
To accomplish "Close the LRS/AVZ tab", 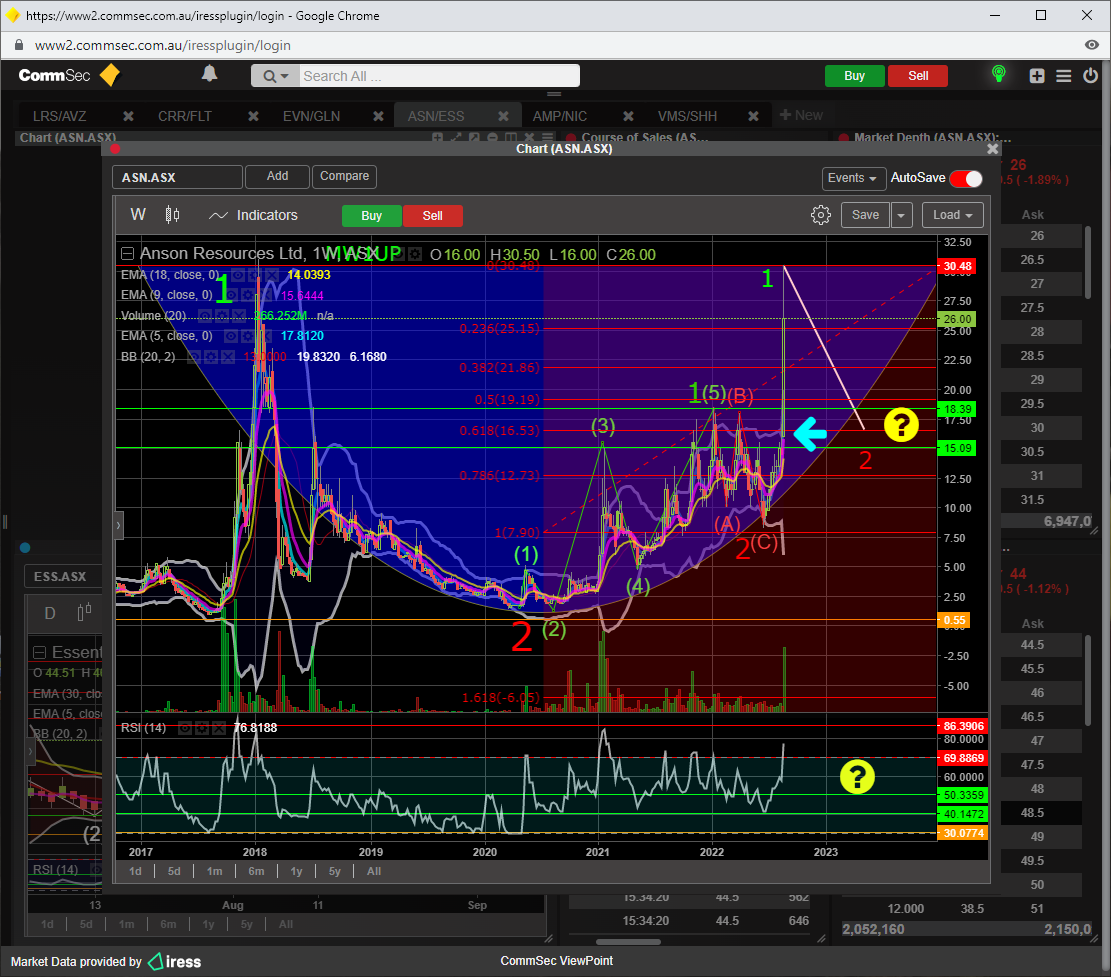I will click(128, 116).
